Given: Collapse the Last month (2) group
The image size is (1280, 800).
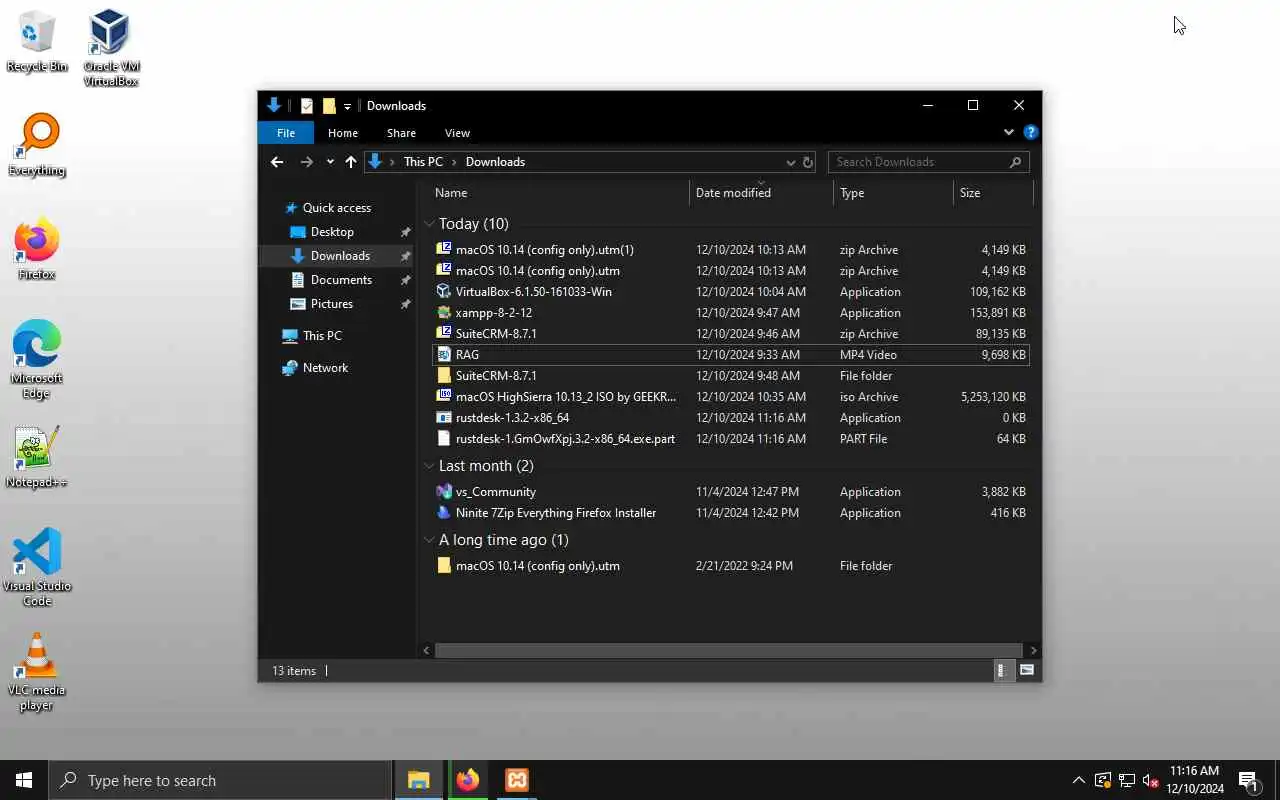Looking at the screenshot, I should point(429,466).
